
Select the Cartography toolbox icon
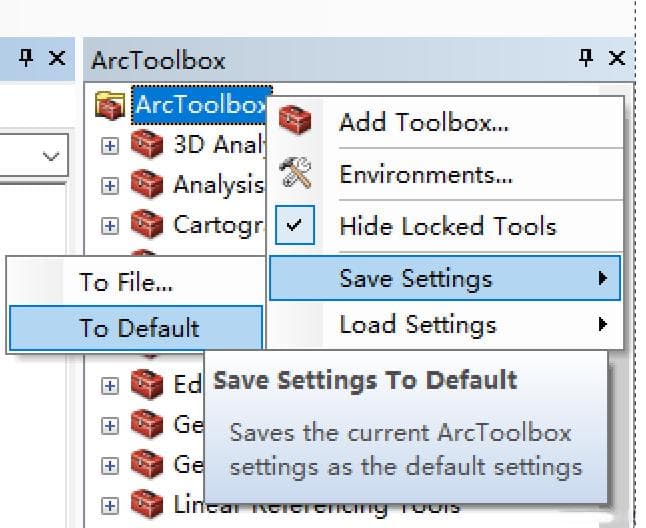click(x=147, y=224)
